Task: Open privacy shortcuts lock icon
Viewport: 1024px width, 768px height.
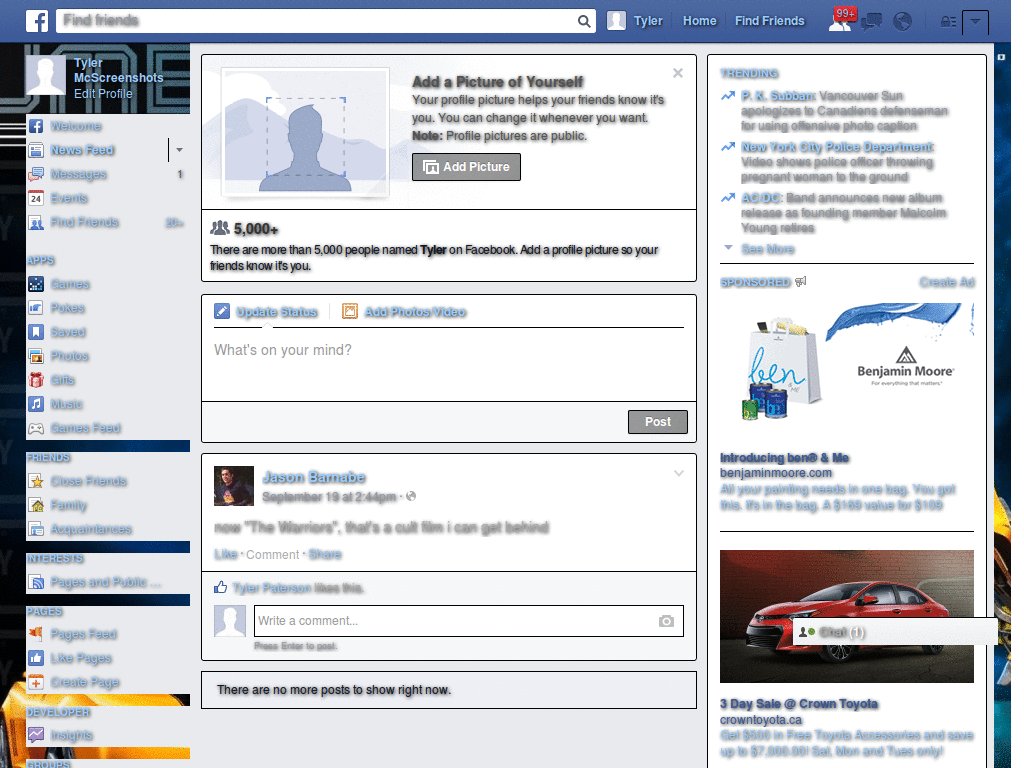Action: click(948, 22)
